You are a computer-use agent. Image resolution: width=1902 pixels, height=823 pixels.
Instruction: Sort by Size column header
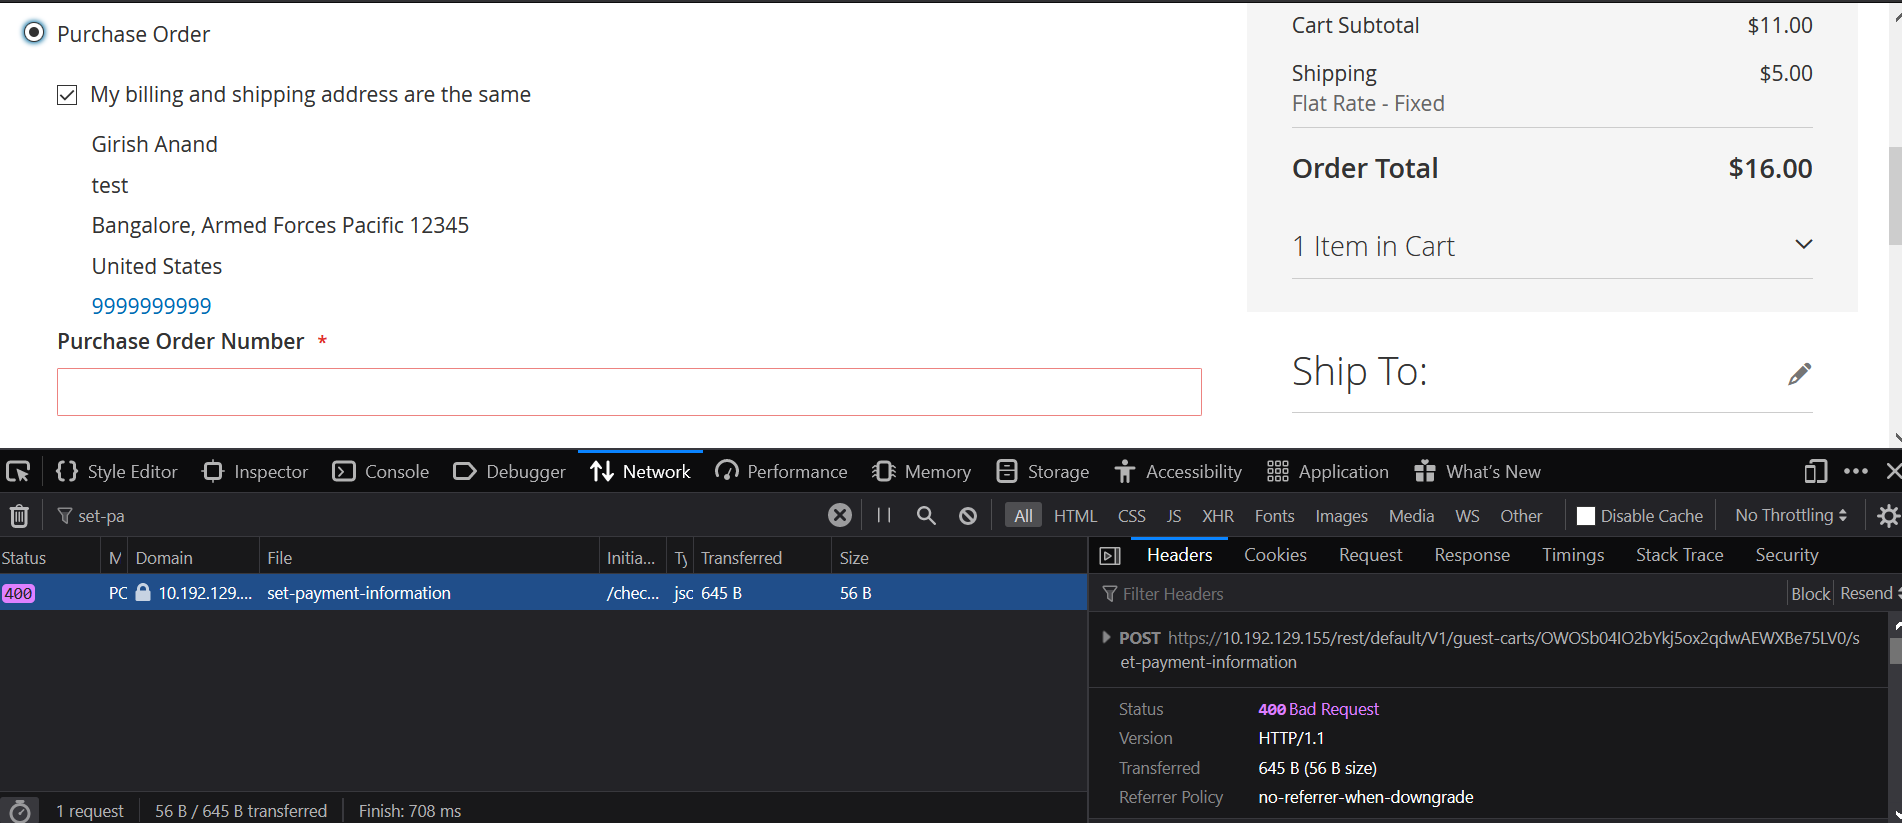coord(958,558)
